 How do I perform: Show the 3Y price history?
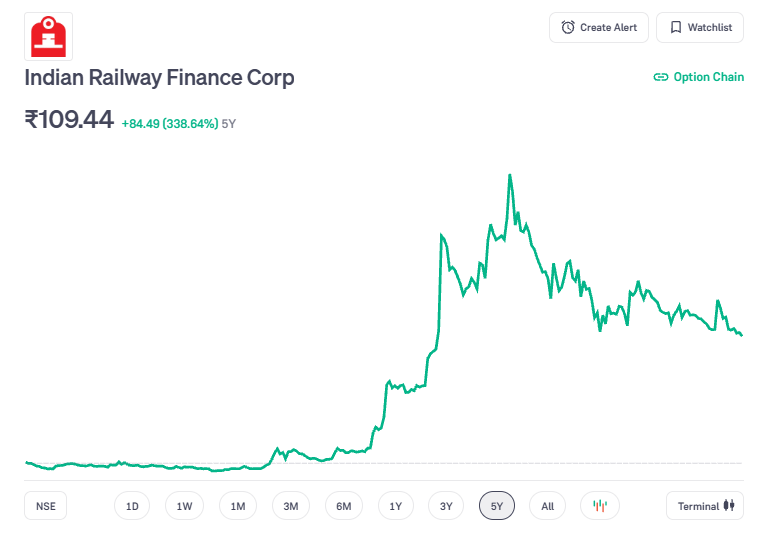pyautogui.click(x=446, y=506)
